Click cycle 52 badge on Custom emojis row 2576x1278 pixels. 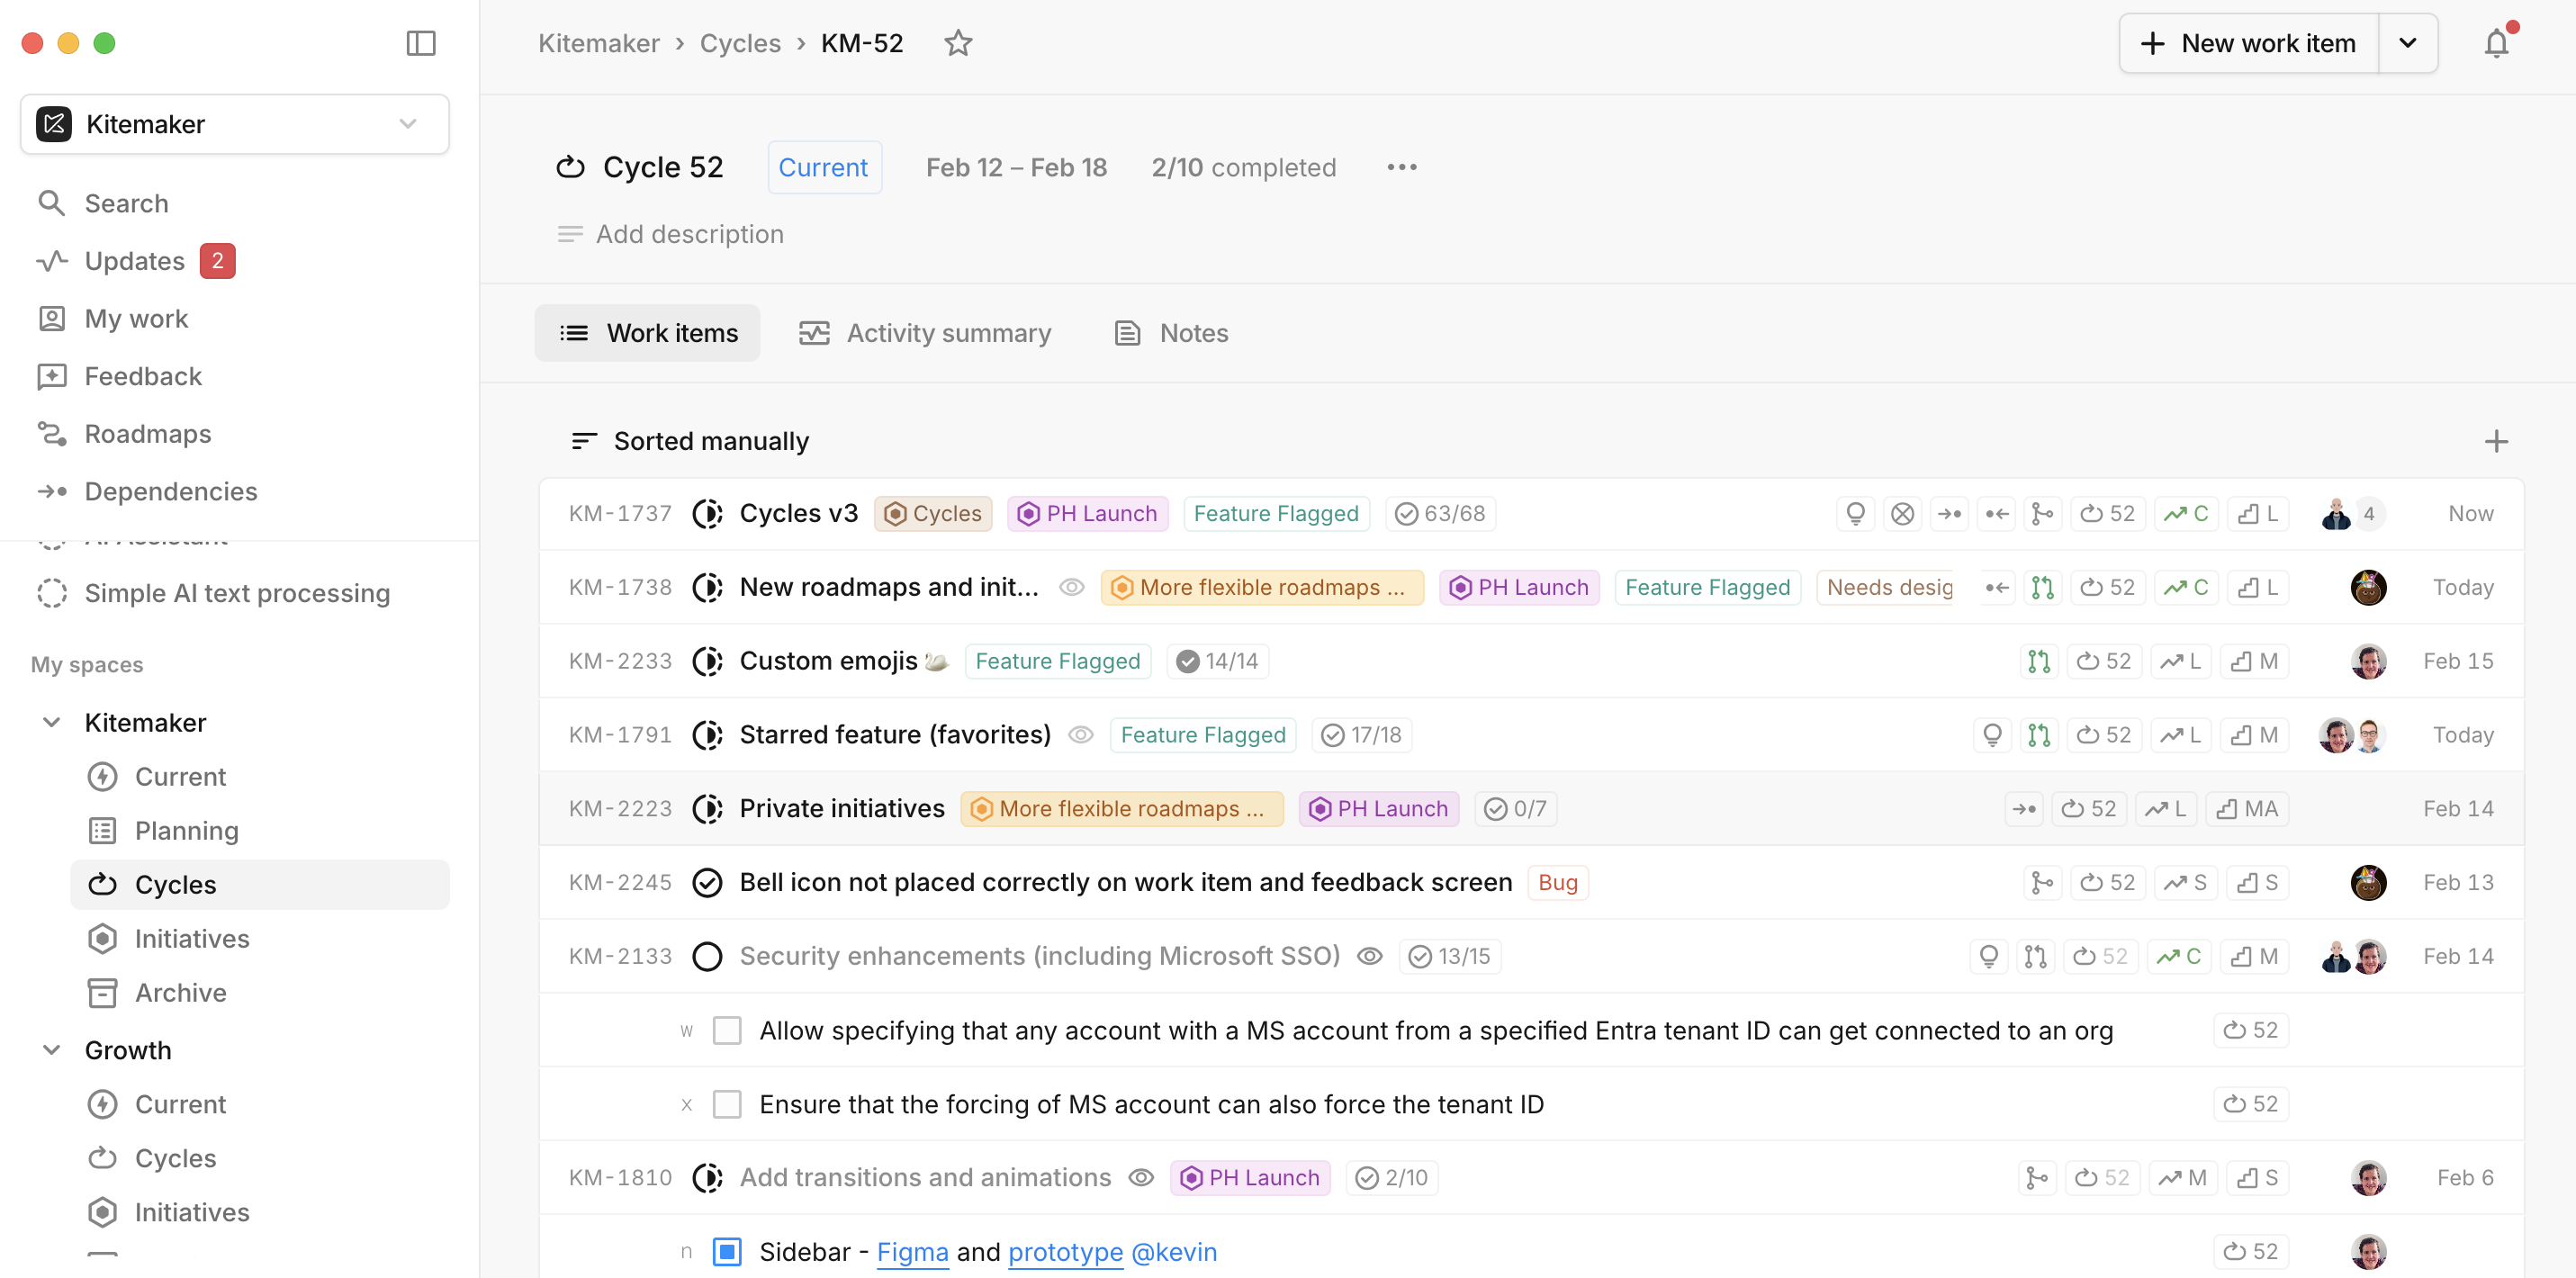click(2104, 661)
